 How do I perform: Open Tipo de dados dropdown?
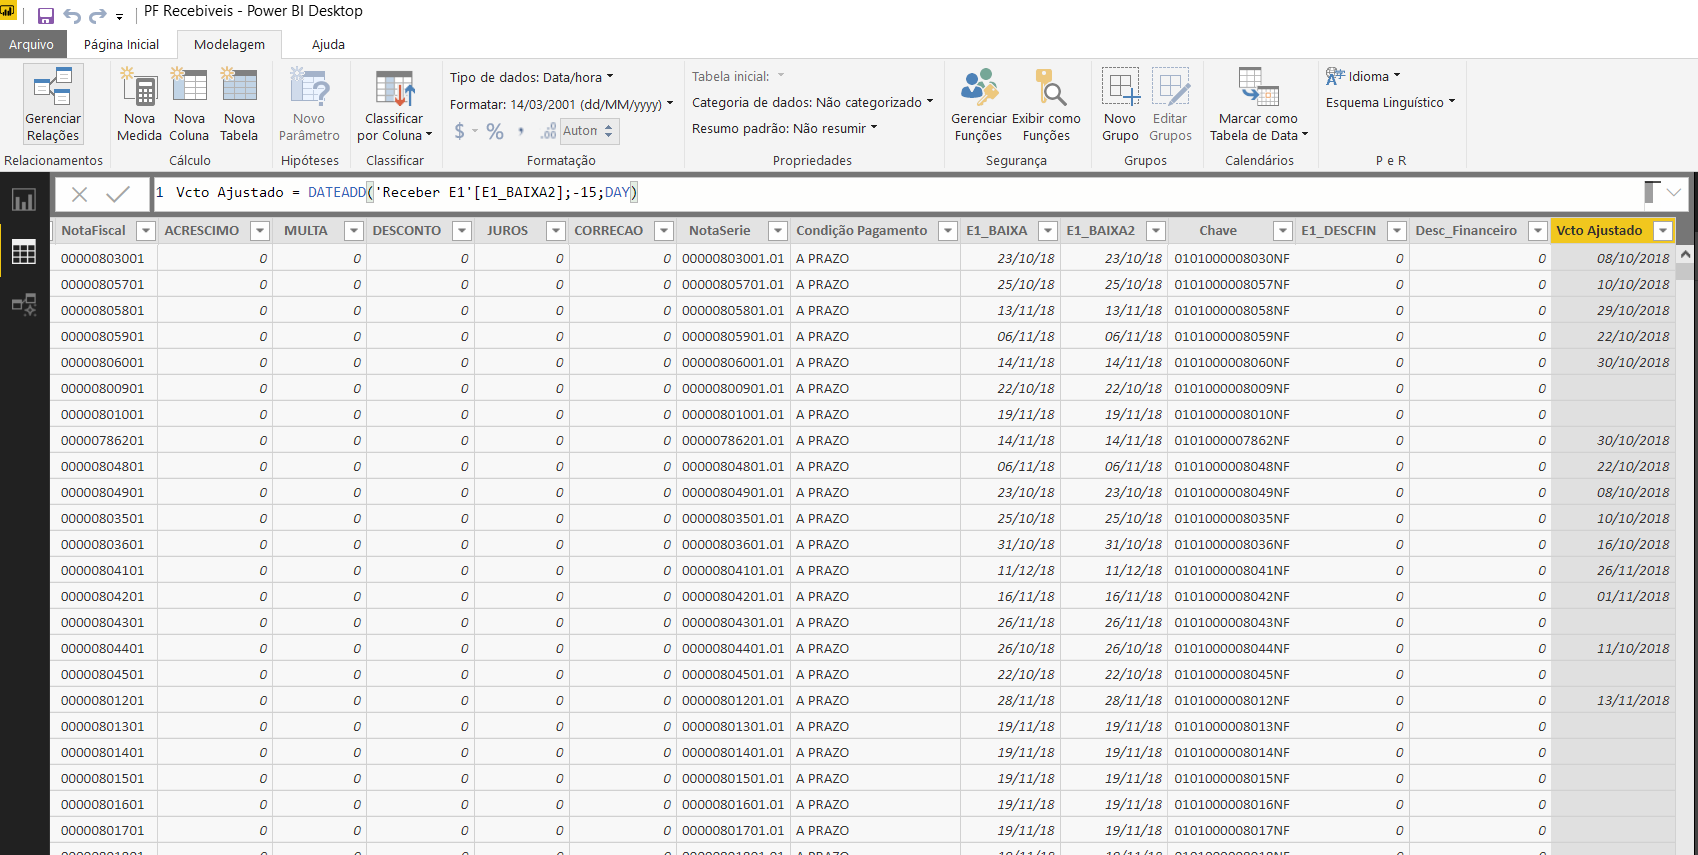tap(531, 77)
